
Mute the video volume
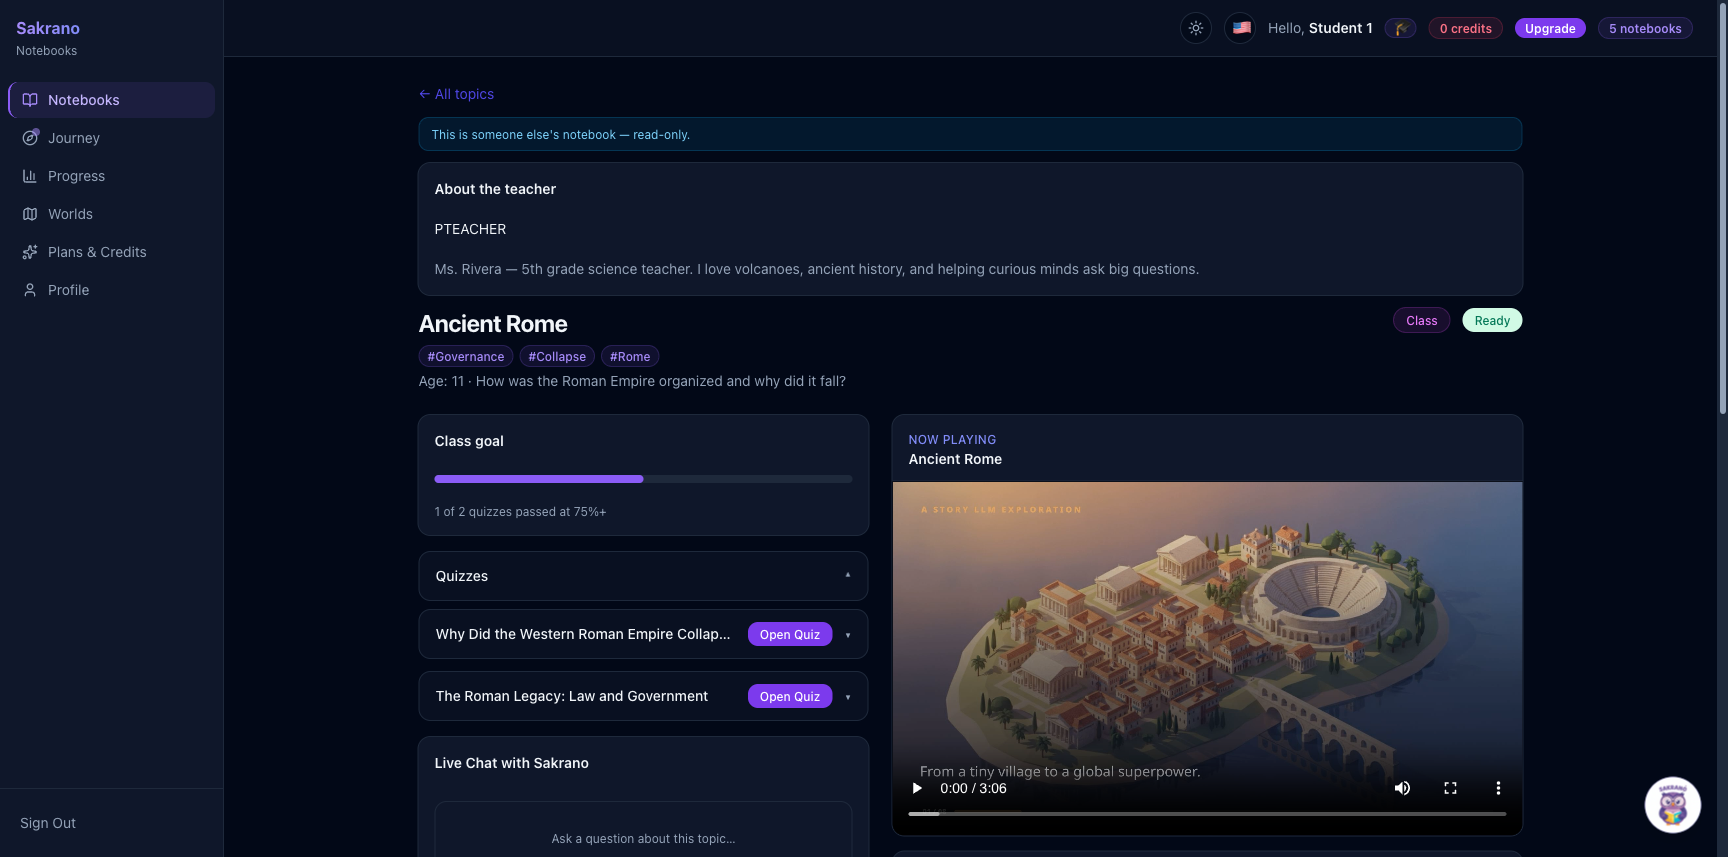tap(1402, 788)
